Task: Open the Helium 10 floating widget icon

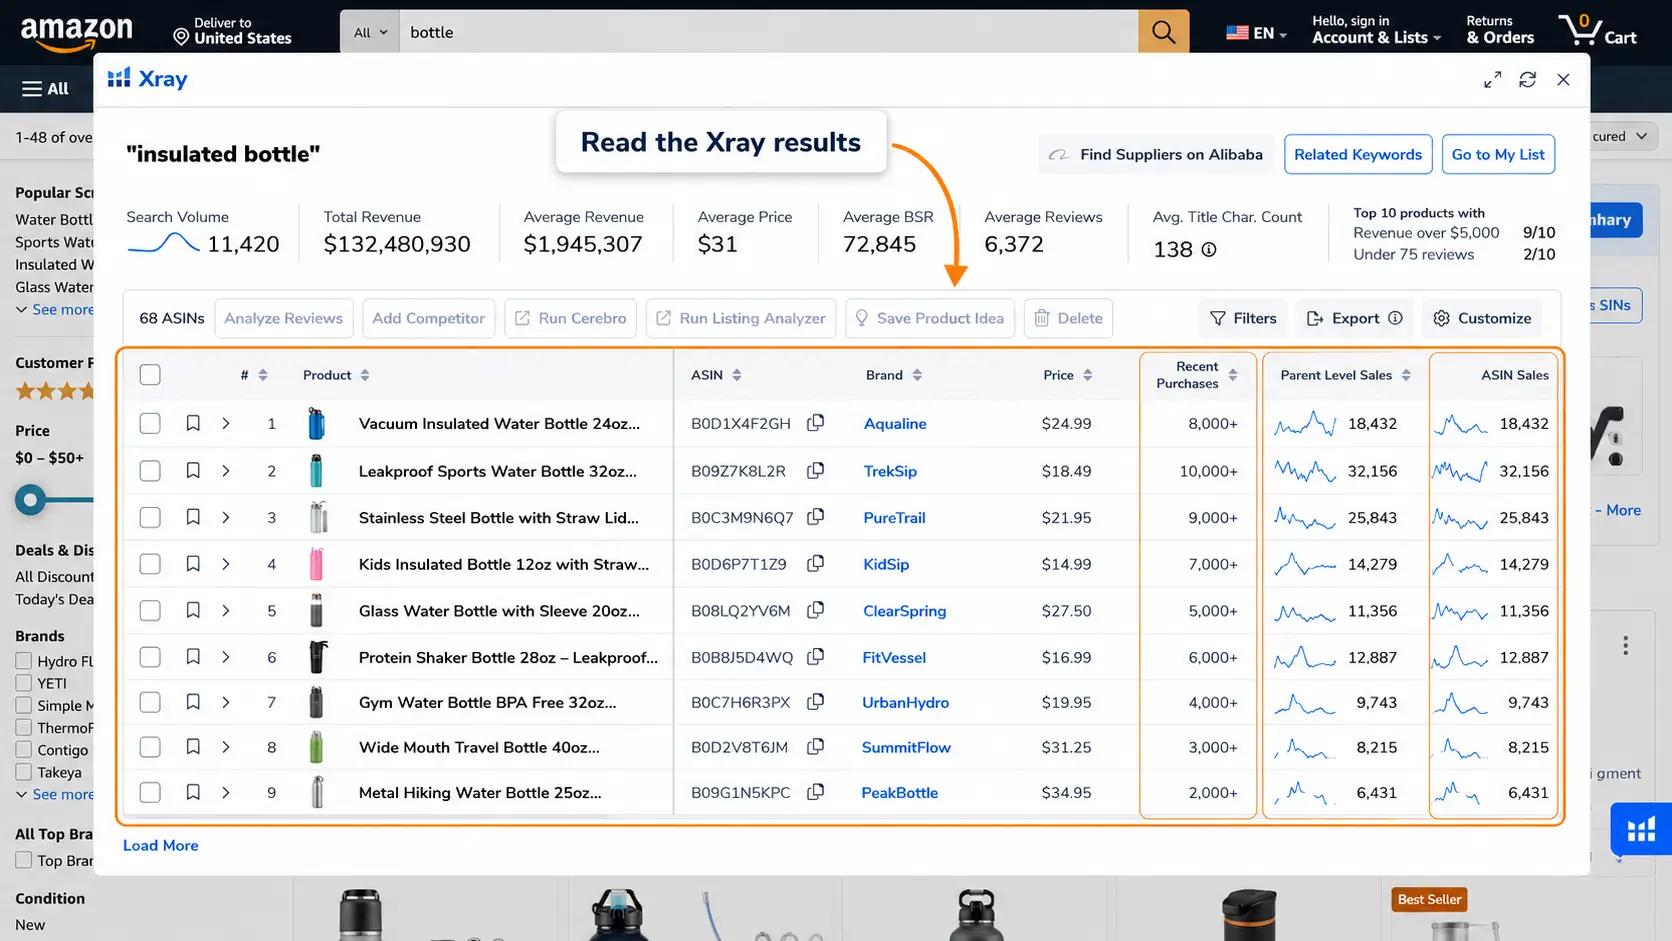Action: click(x=1641, y=829)
